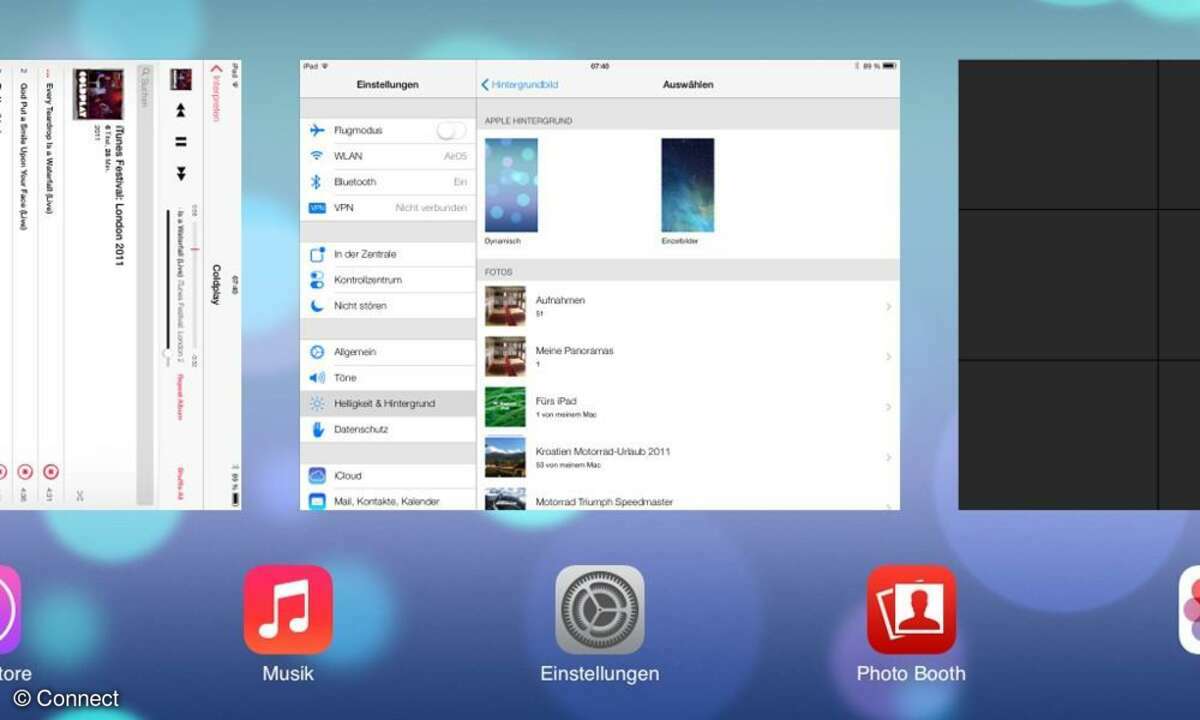Open Allgemein gear icon in sidebar
Image resolution: width=1200 pixels, height=720 pixels.
point(317,352)
